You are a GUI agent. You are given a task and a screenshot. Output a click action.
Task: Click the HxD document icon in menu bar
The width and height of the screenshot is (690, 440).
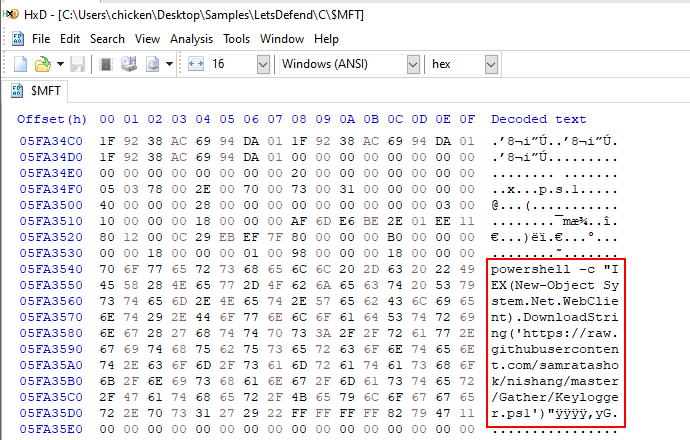(x=18, y=39)
